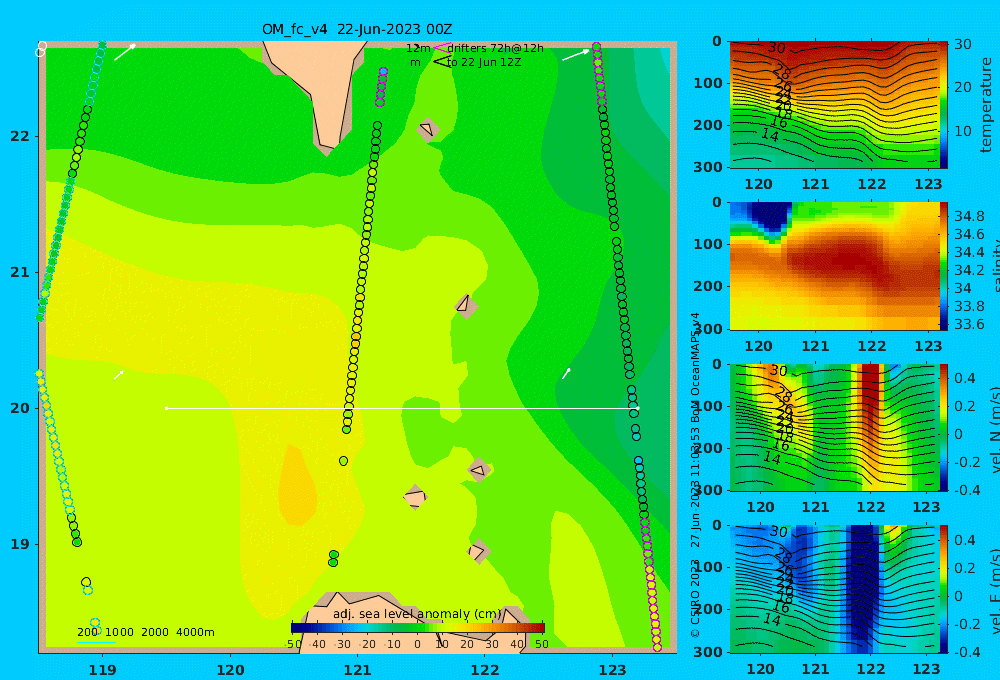Image resolution: width=1000 pixels, height=680 pixels.
Task: Click the black arrow symbol in legend
Action: 442,62
